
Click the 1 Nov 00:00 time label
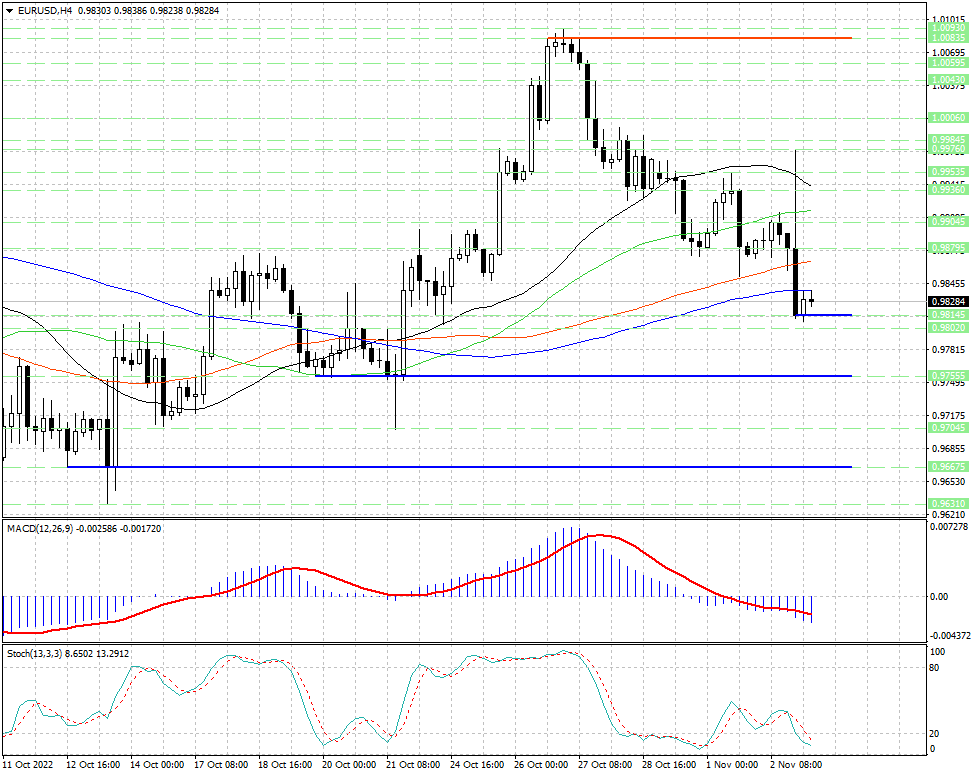(732, 765)
